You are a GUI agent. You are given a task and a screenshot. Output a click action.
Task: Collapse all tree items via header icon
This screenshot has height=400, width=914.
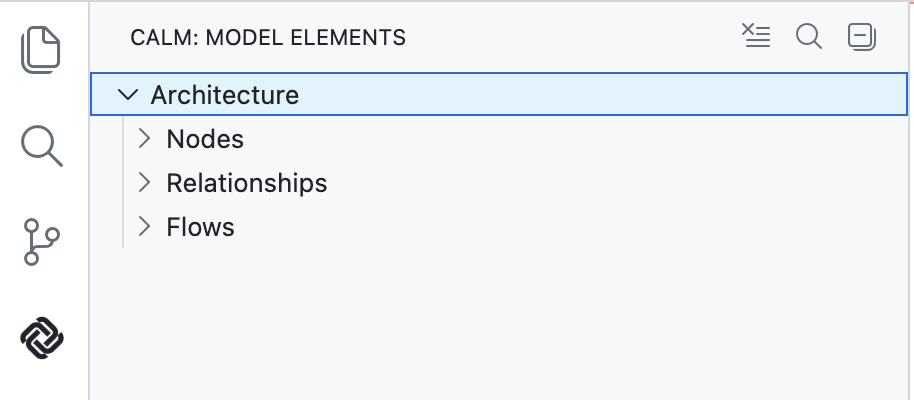click(861, 37)
